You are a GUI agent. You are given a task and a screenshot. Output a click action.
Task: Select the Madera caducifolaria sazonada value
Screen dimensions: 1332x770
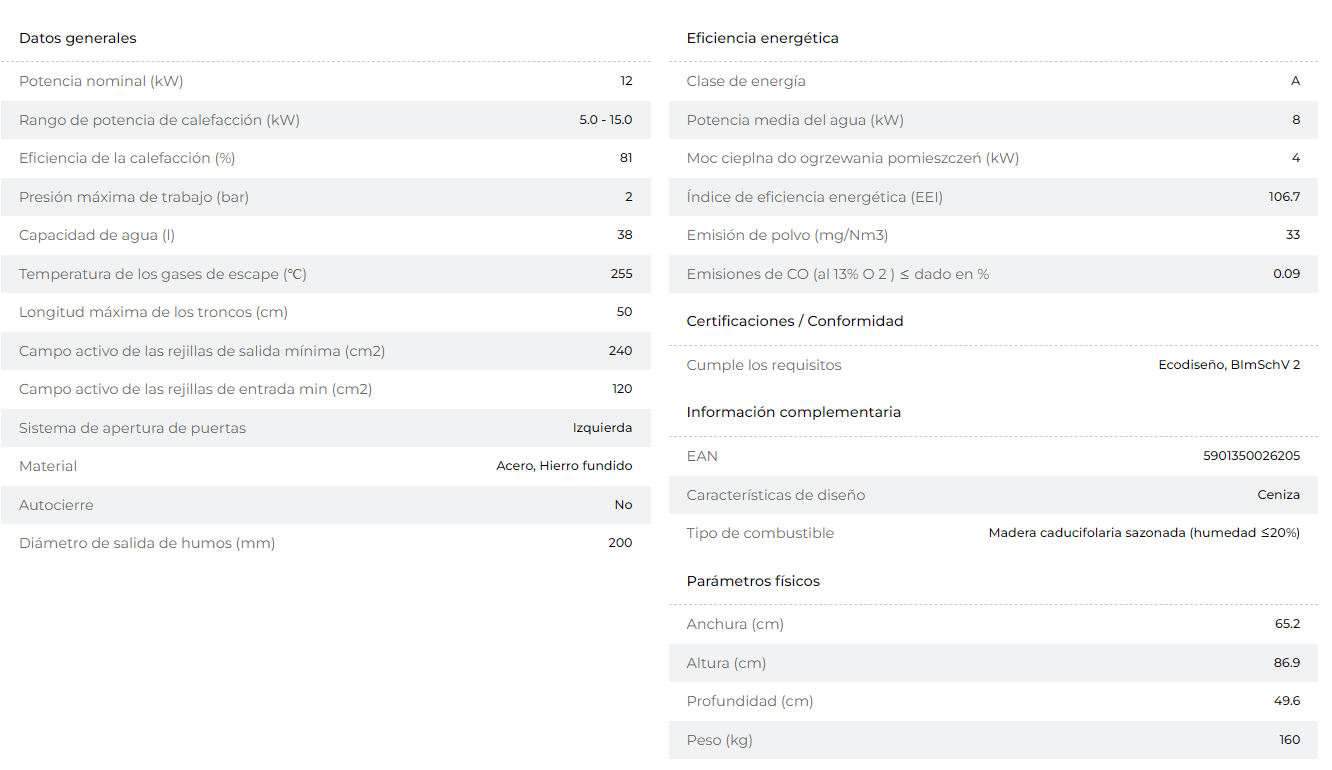[1144, 533]
